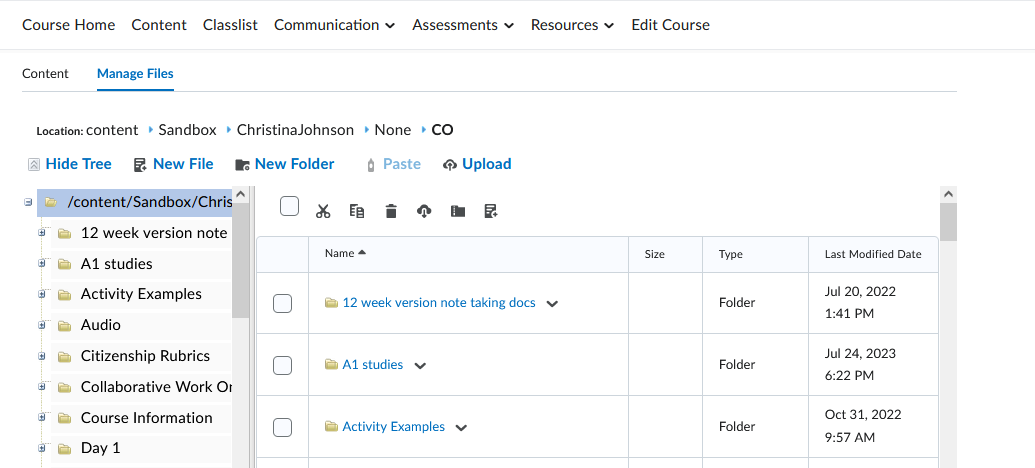This screenshot has height=468, width=1035.
Task: Select Citizenship Rubrics in the folder tree
Action: (145, 356)
